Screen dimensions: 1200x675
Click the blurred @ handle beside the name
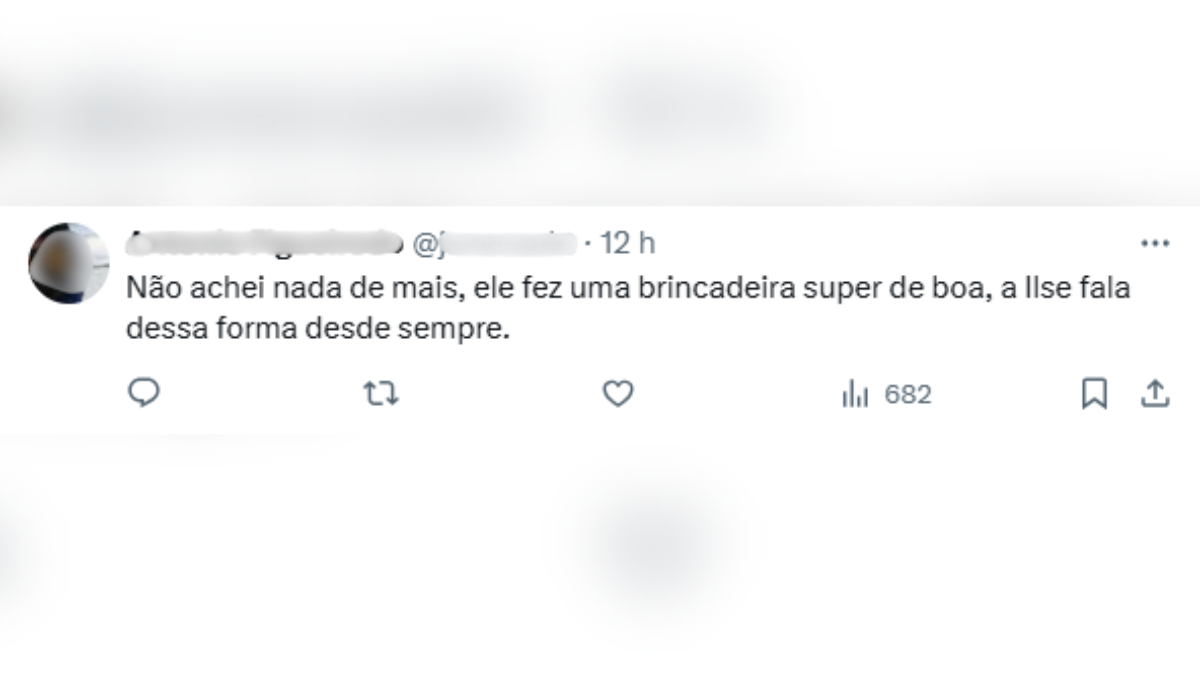[x=495, y=243]
